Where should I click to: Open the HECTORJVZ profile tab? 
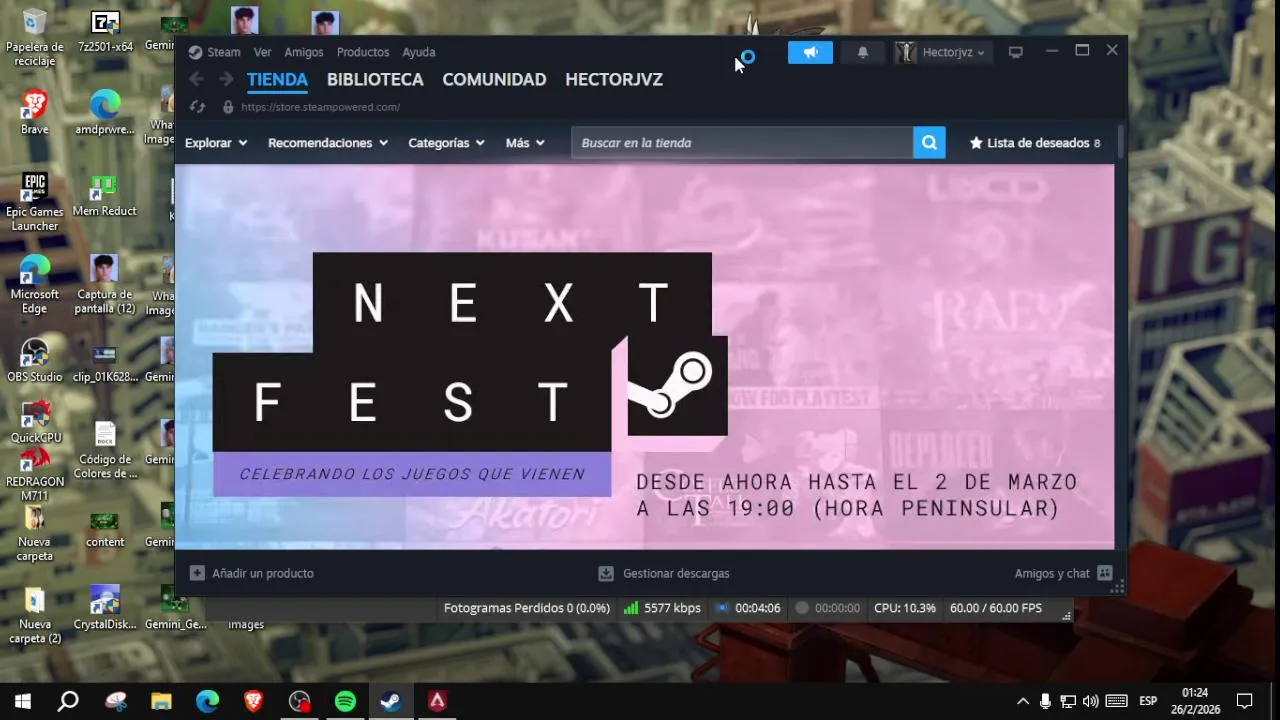(614, 79)
